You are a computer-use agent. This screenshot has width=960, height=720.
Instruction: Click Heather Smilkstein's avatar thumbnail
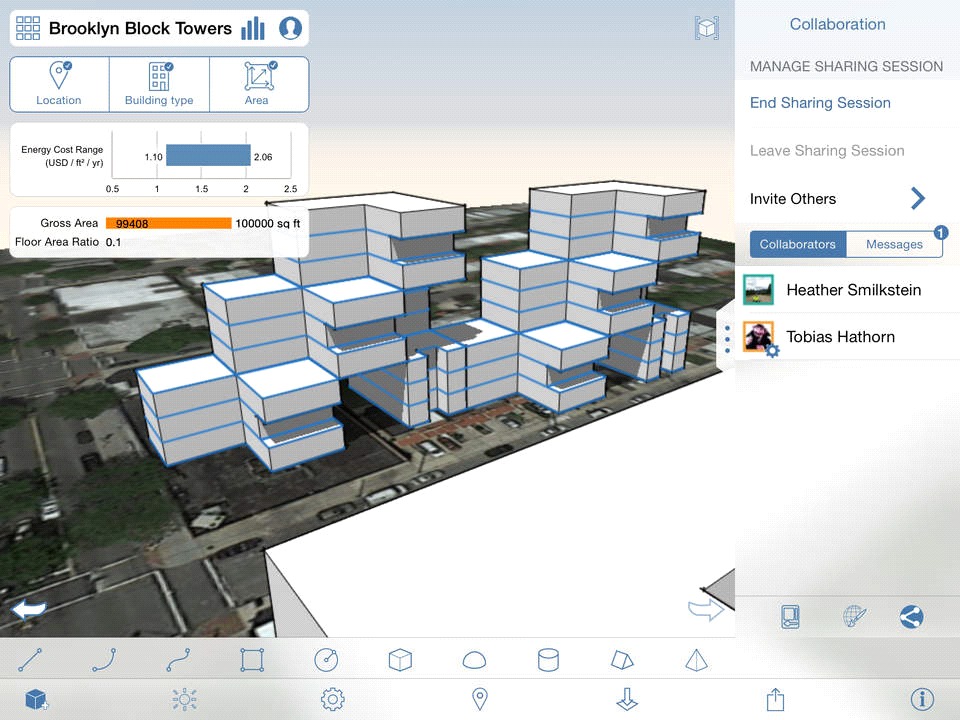[x=759, y=290]
